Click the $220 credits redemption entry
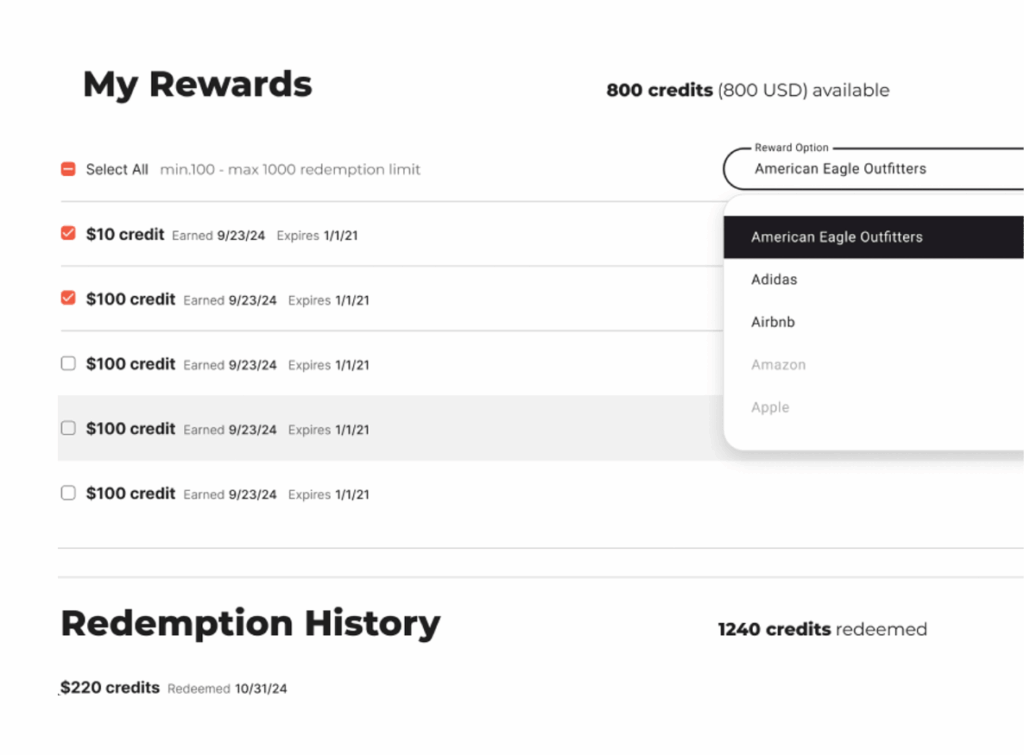Screen dimensions: 1024x755 pyautogui.click(x=108, y=687)
